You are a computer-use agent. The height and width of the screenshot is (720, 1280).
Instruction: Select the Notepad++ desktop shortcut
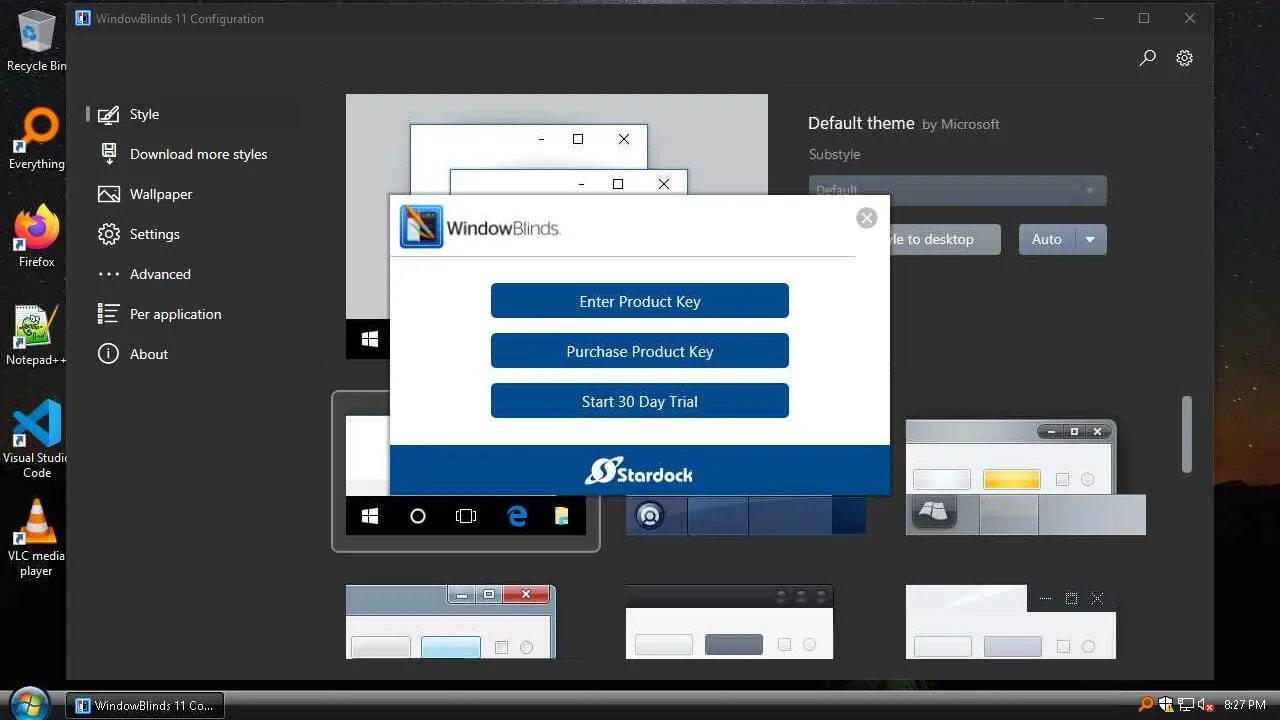(37, 335)
